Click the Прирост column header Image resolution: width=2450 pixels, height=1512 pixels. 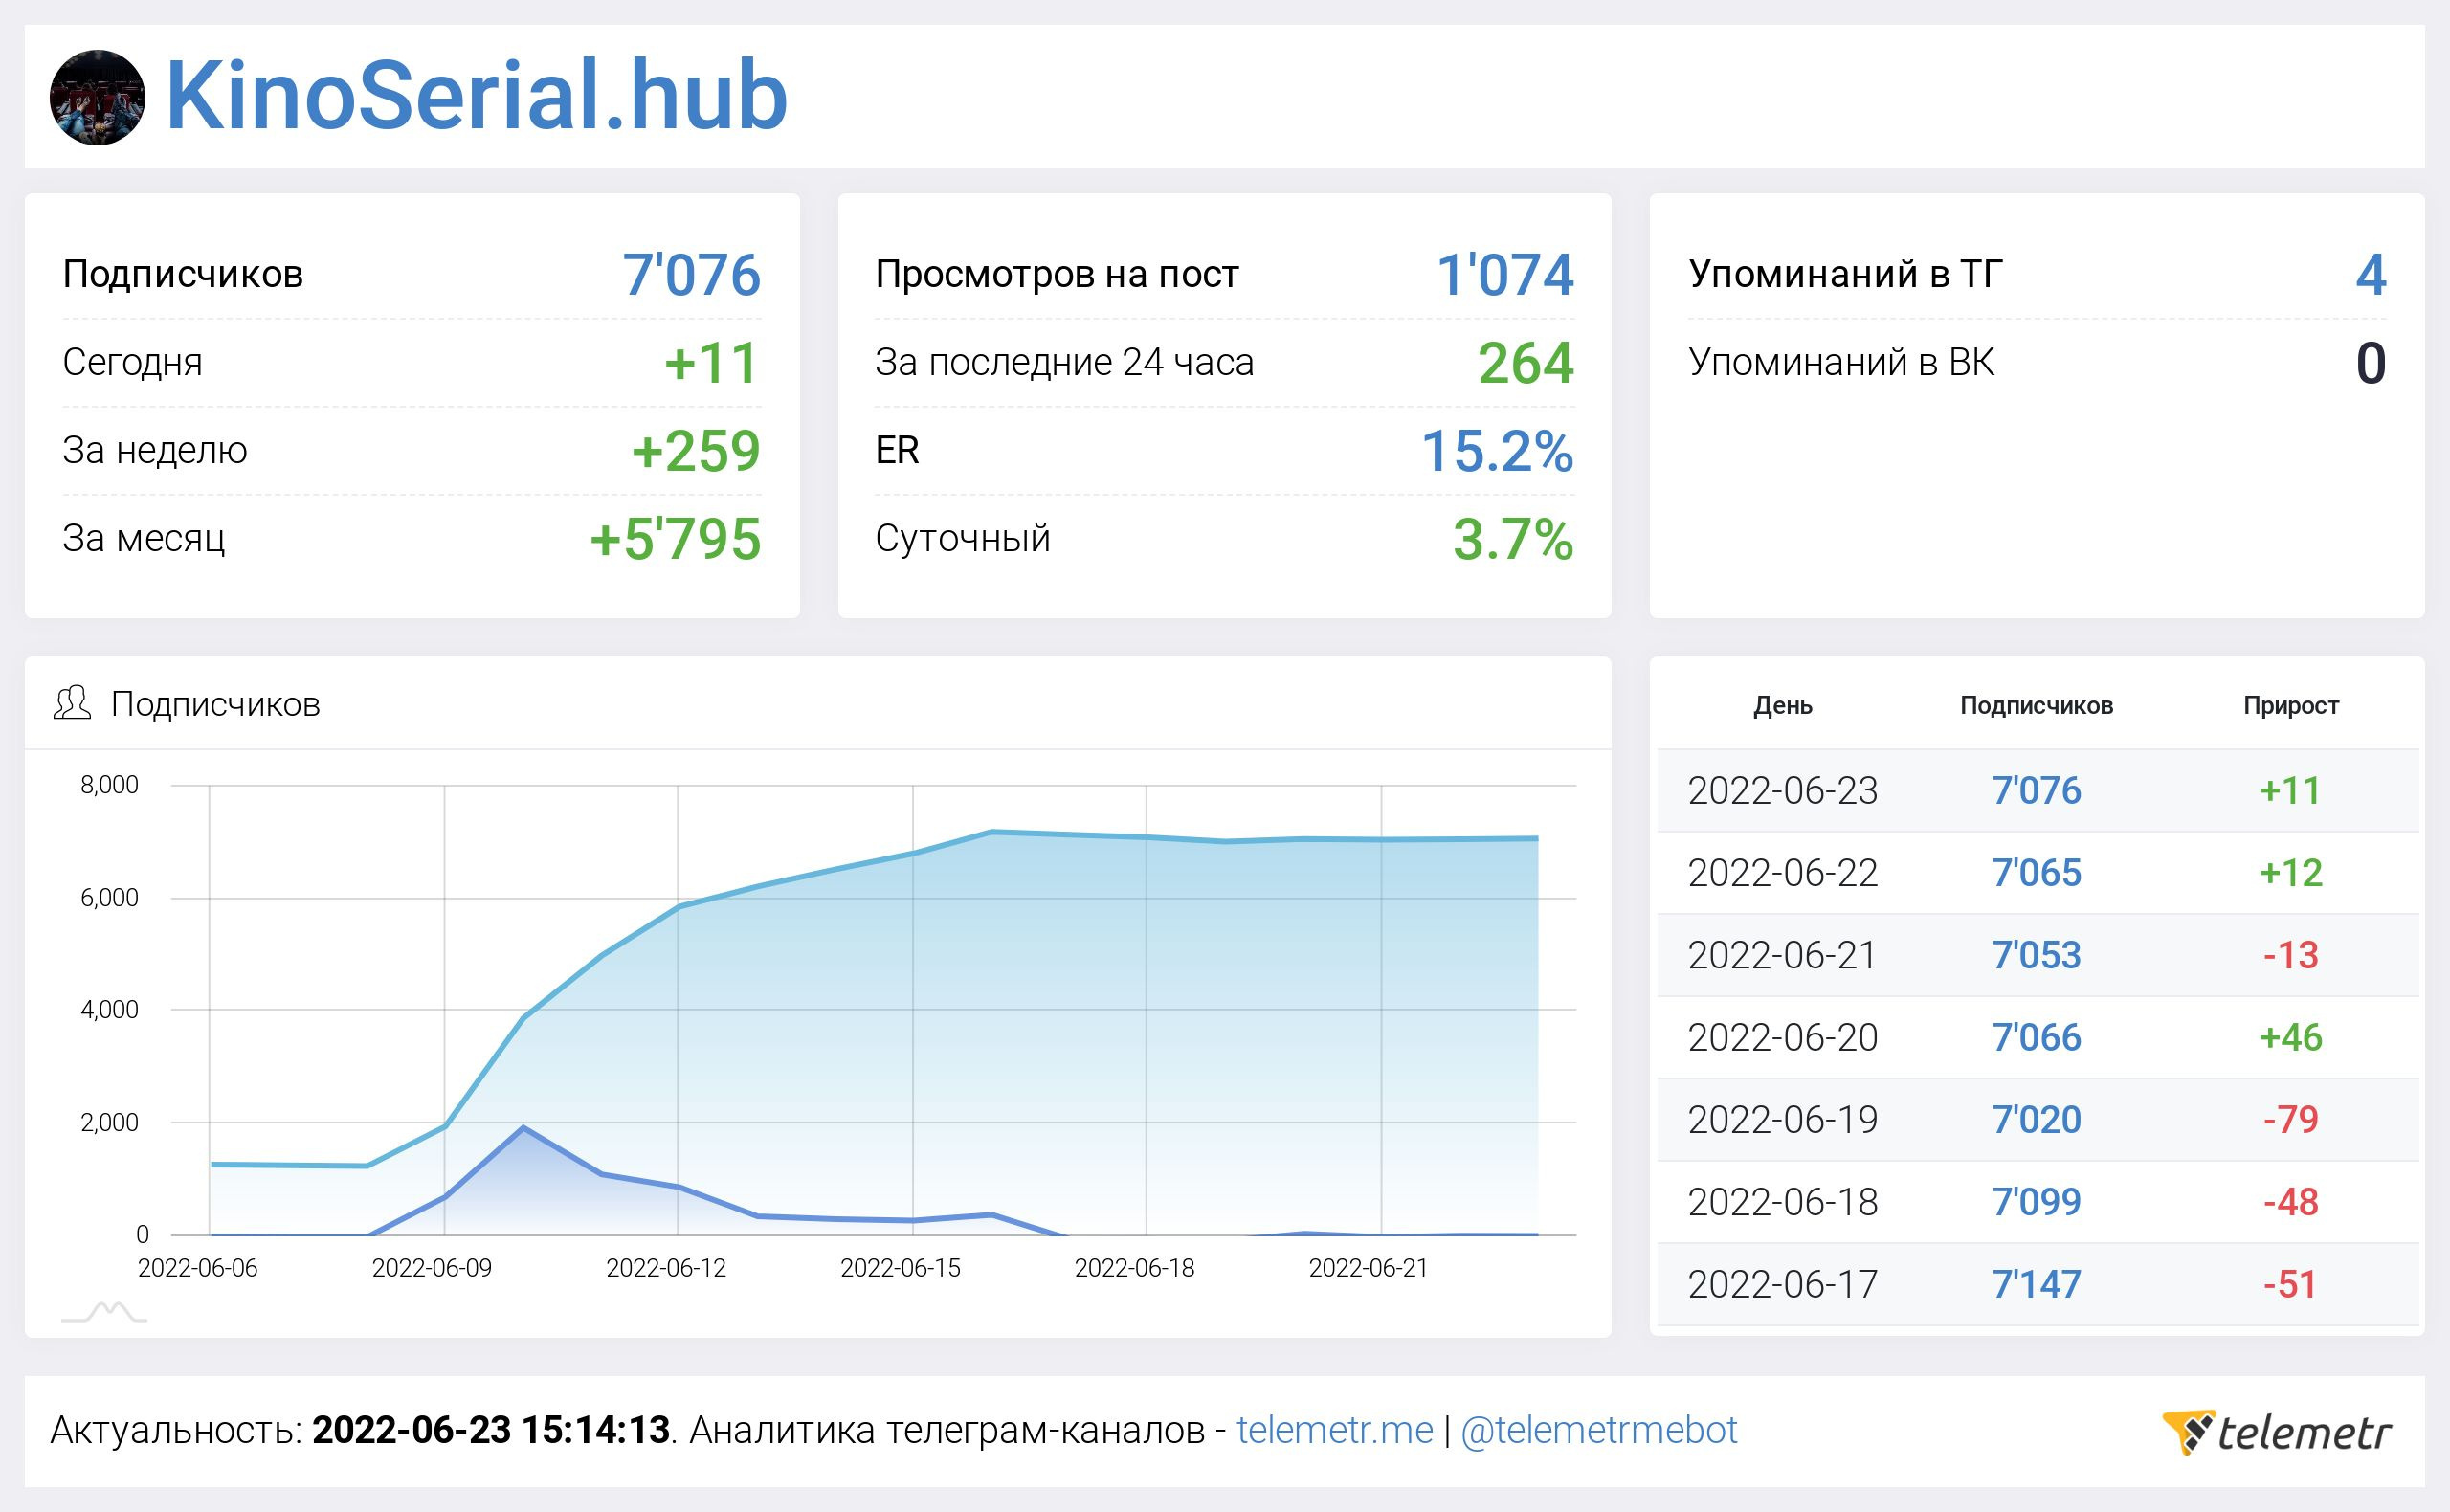[x=2290, y=706]
